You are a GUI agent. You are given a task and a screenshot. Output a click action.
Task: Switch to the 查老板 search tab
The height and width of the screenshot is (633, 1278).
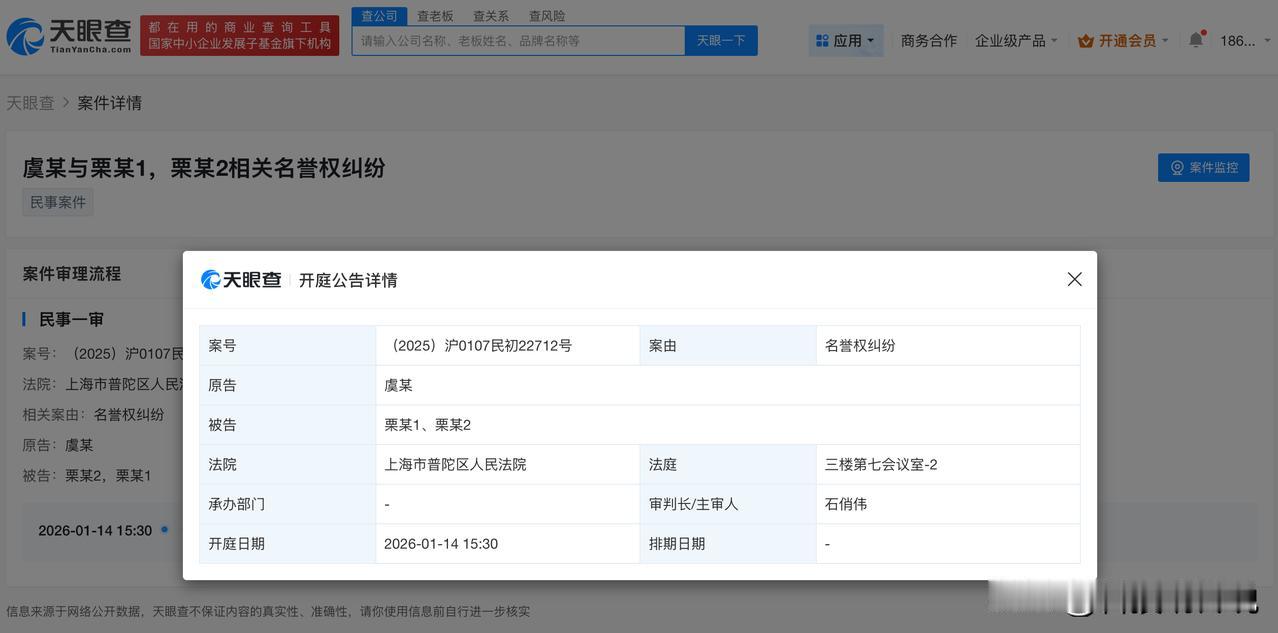point(435,16)
